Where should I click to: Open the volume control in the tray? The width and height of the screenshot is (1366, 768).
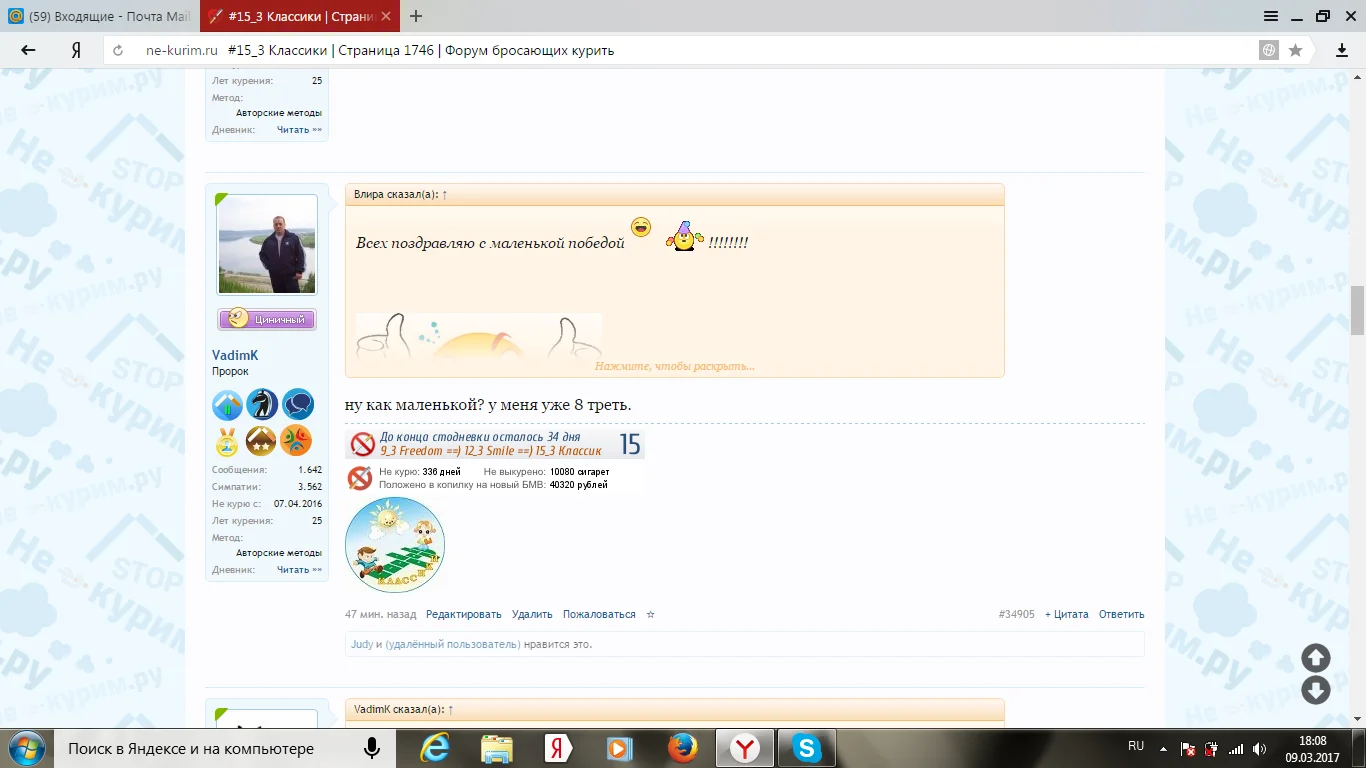pyautogui.click(x=1260, y=748)
